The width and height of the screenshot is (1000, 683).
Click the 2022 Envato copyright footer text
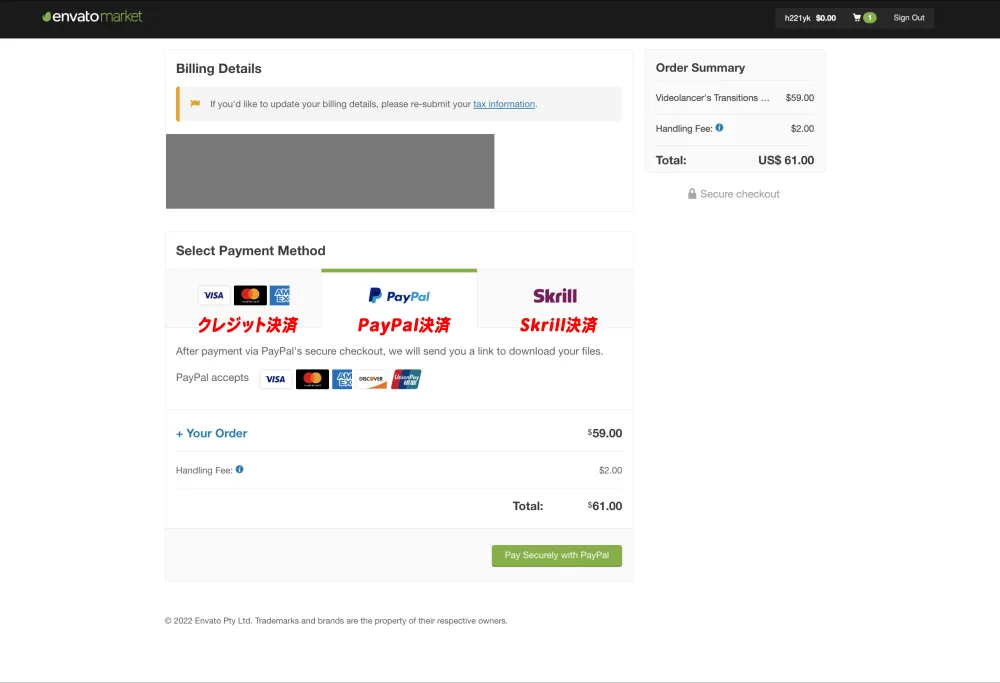pyautogui.click(x=336, y=621)
